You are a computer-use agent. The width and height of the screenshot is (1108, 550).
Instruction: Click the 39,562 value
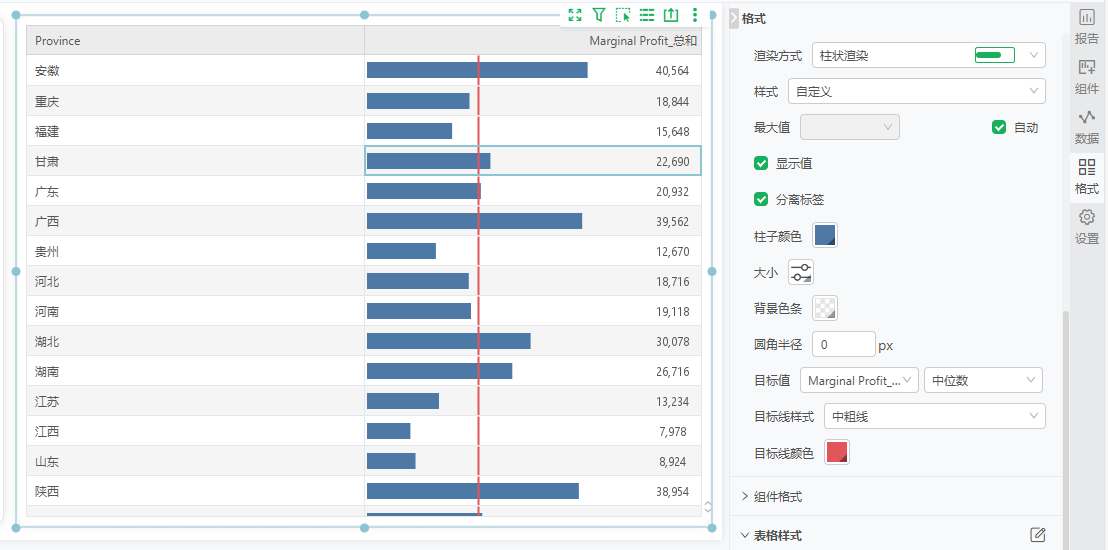(672, 221)
